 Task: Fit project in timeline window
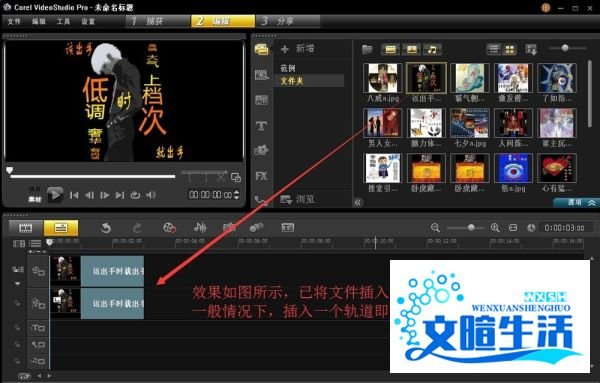(x=513, y=228)
